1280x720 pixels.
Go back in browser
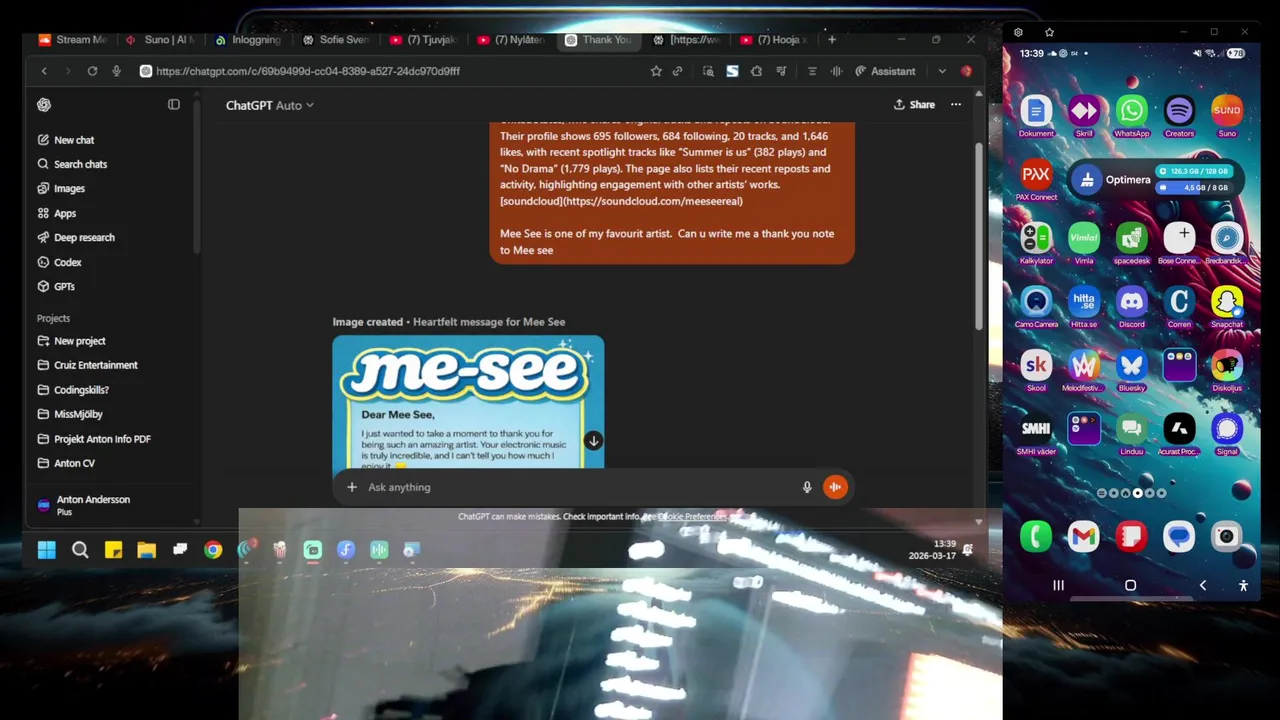coord(44,71)
